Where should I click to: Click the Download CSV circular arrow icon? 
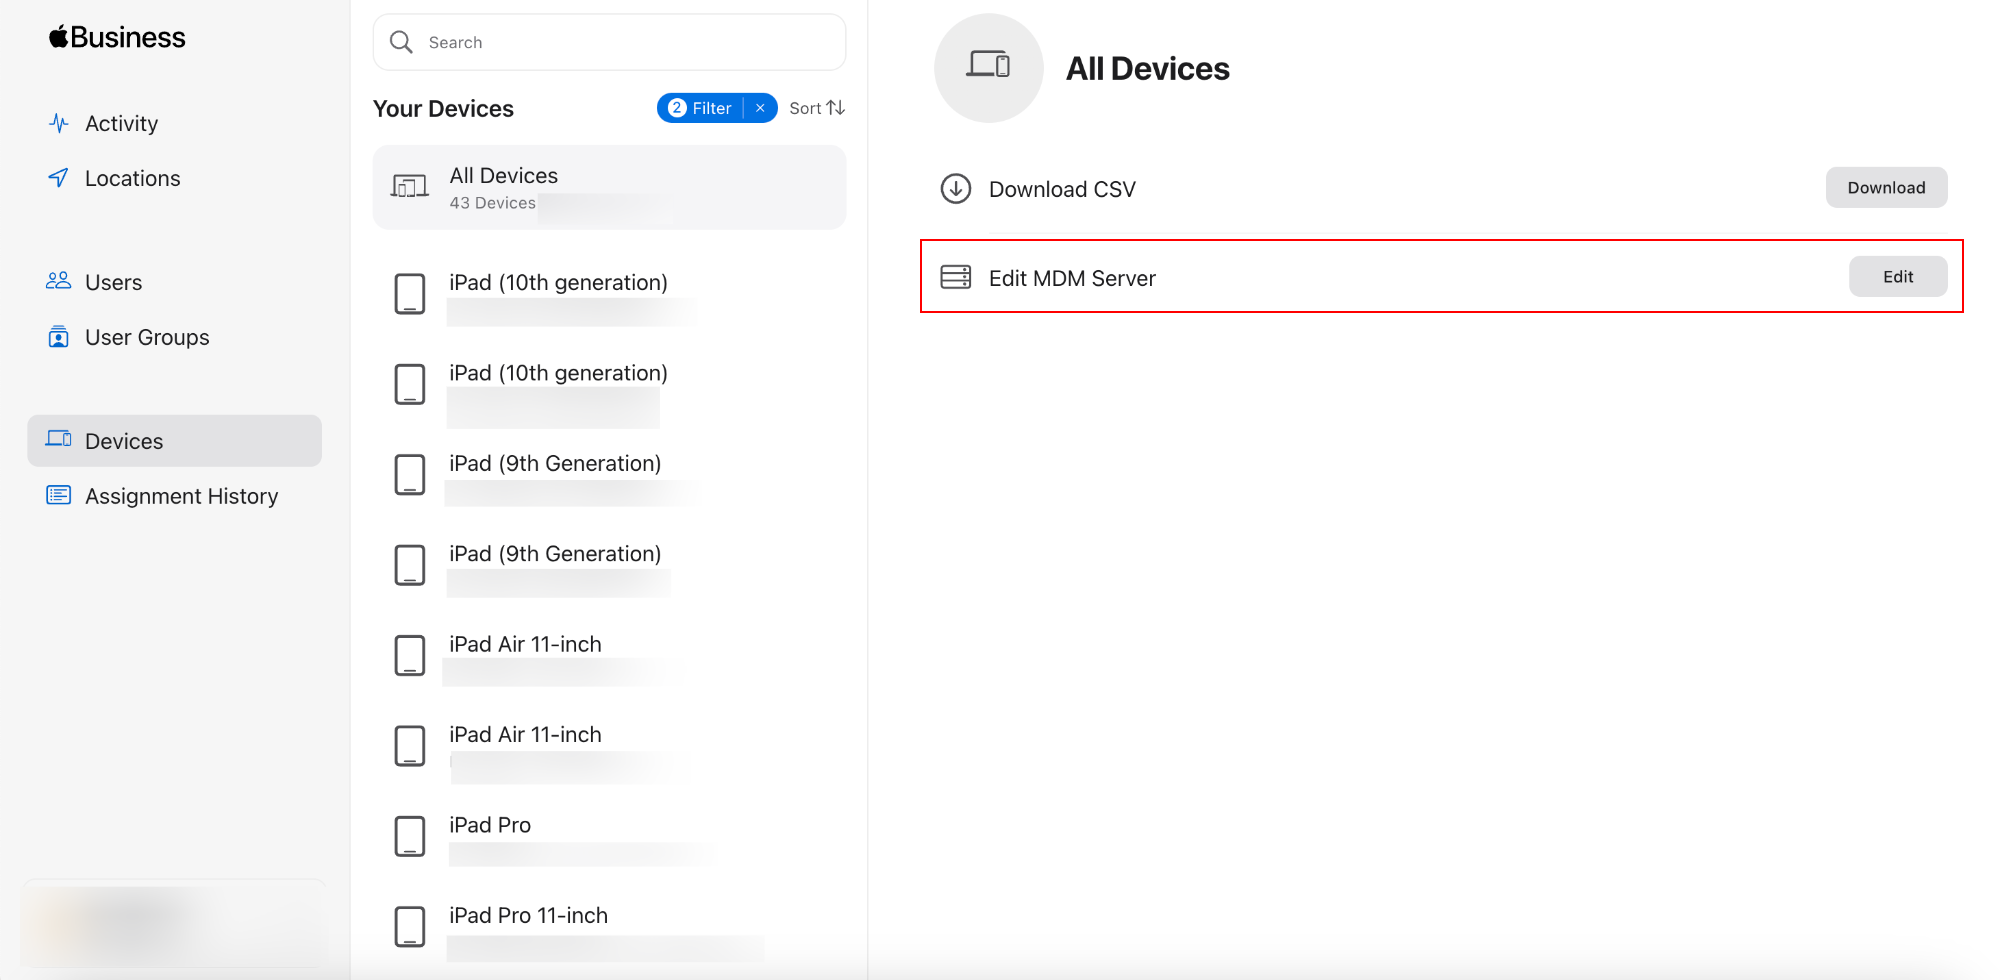(x=955, y=189)
